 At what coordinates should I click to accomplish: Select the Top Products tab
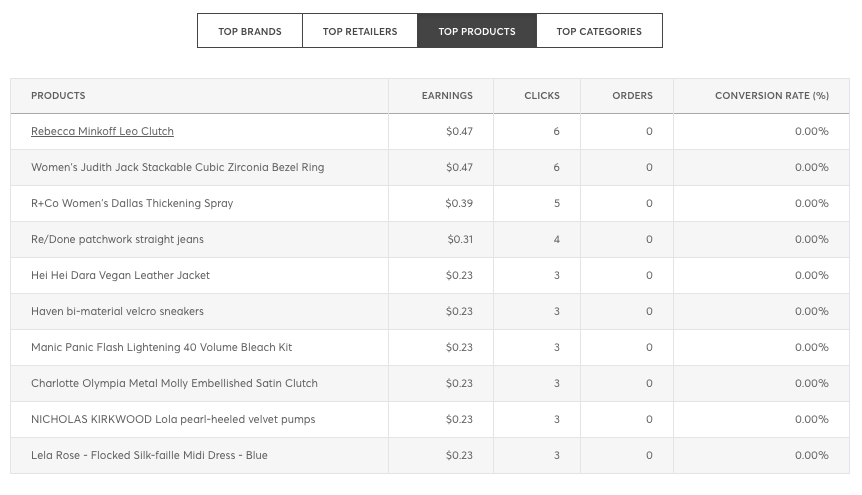click(477, 31)
